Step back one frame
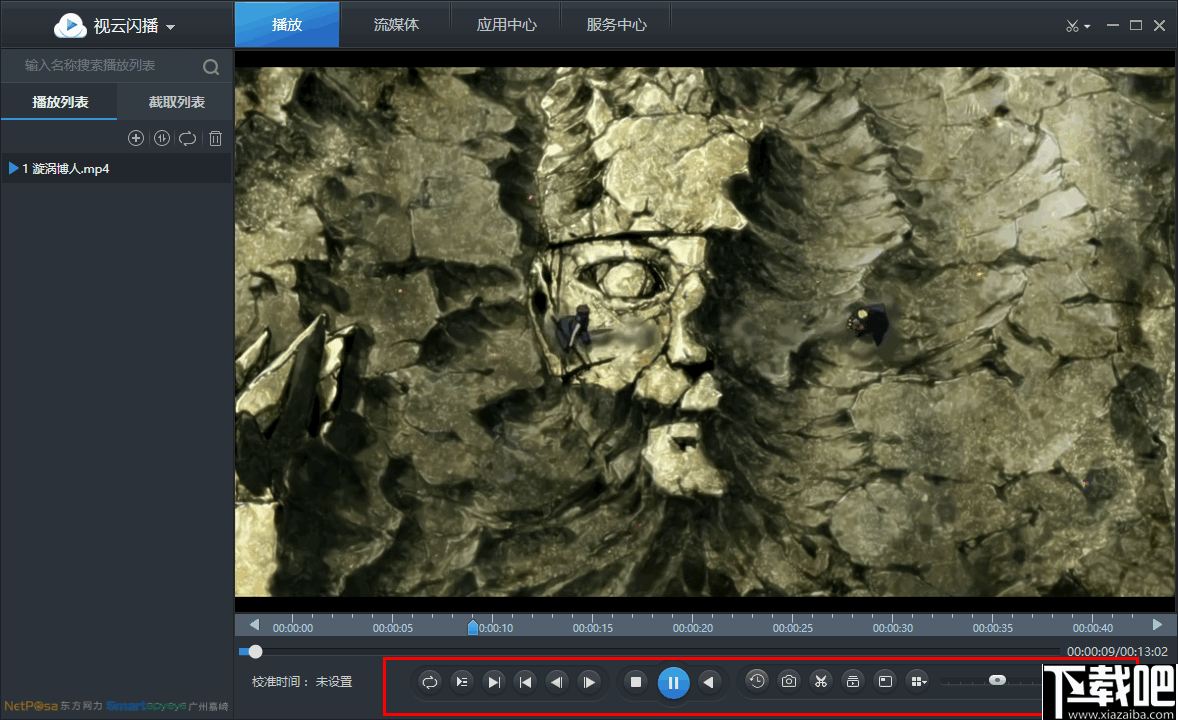This screenshot has height=720, width=1178. click(x=557, y=682)
